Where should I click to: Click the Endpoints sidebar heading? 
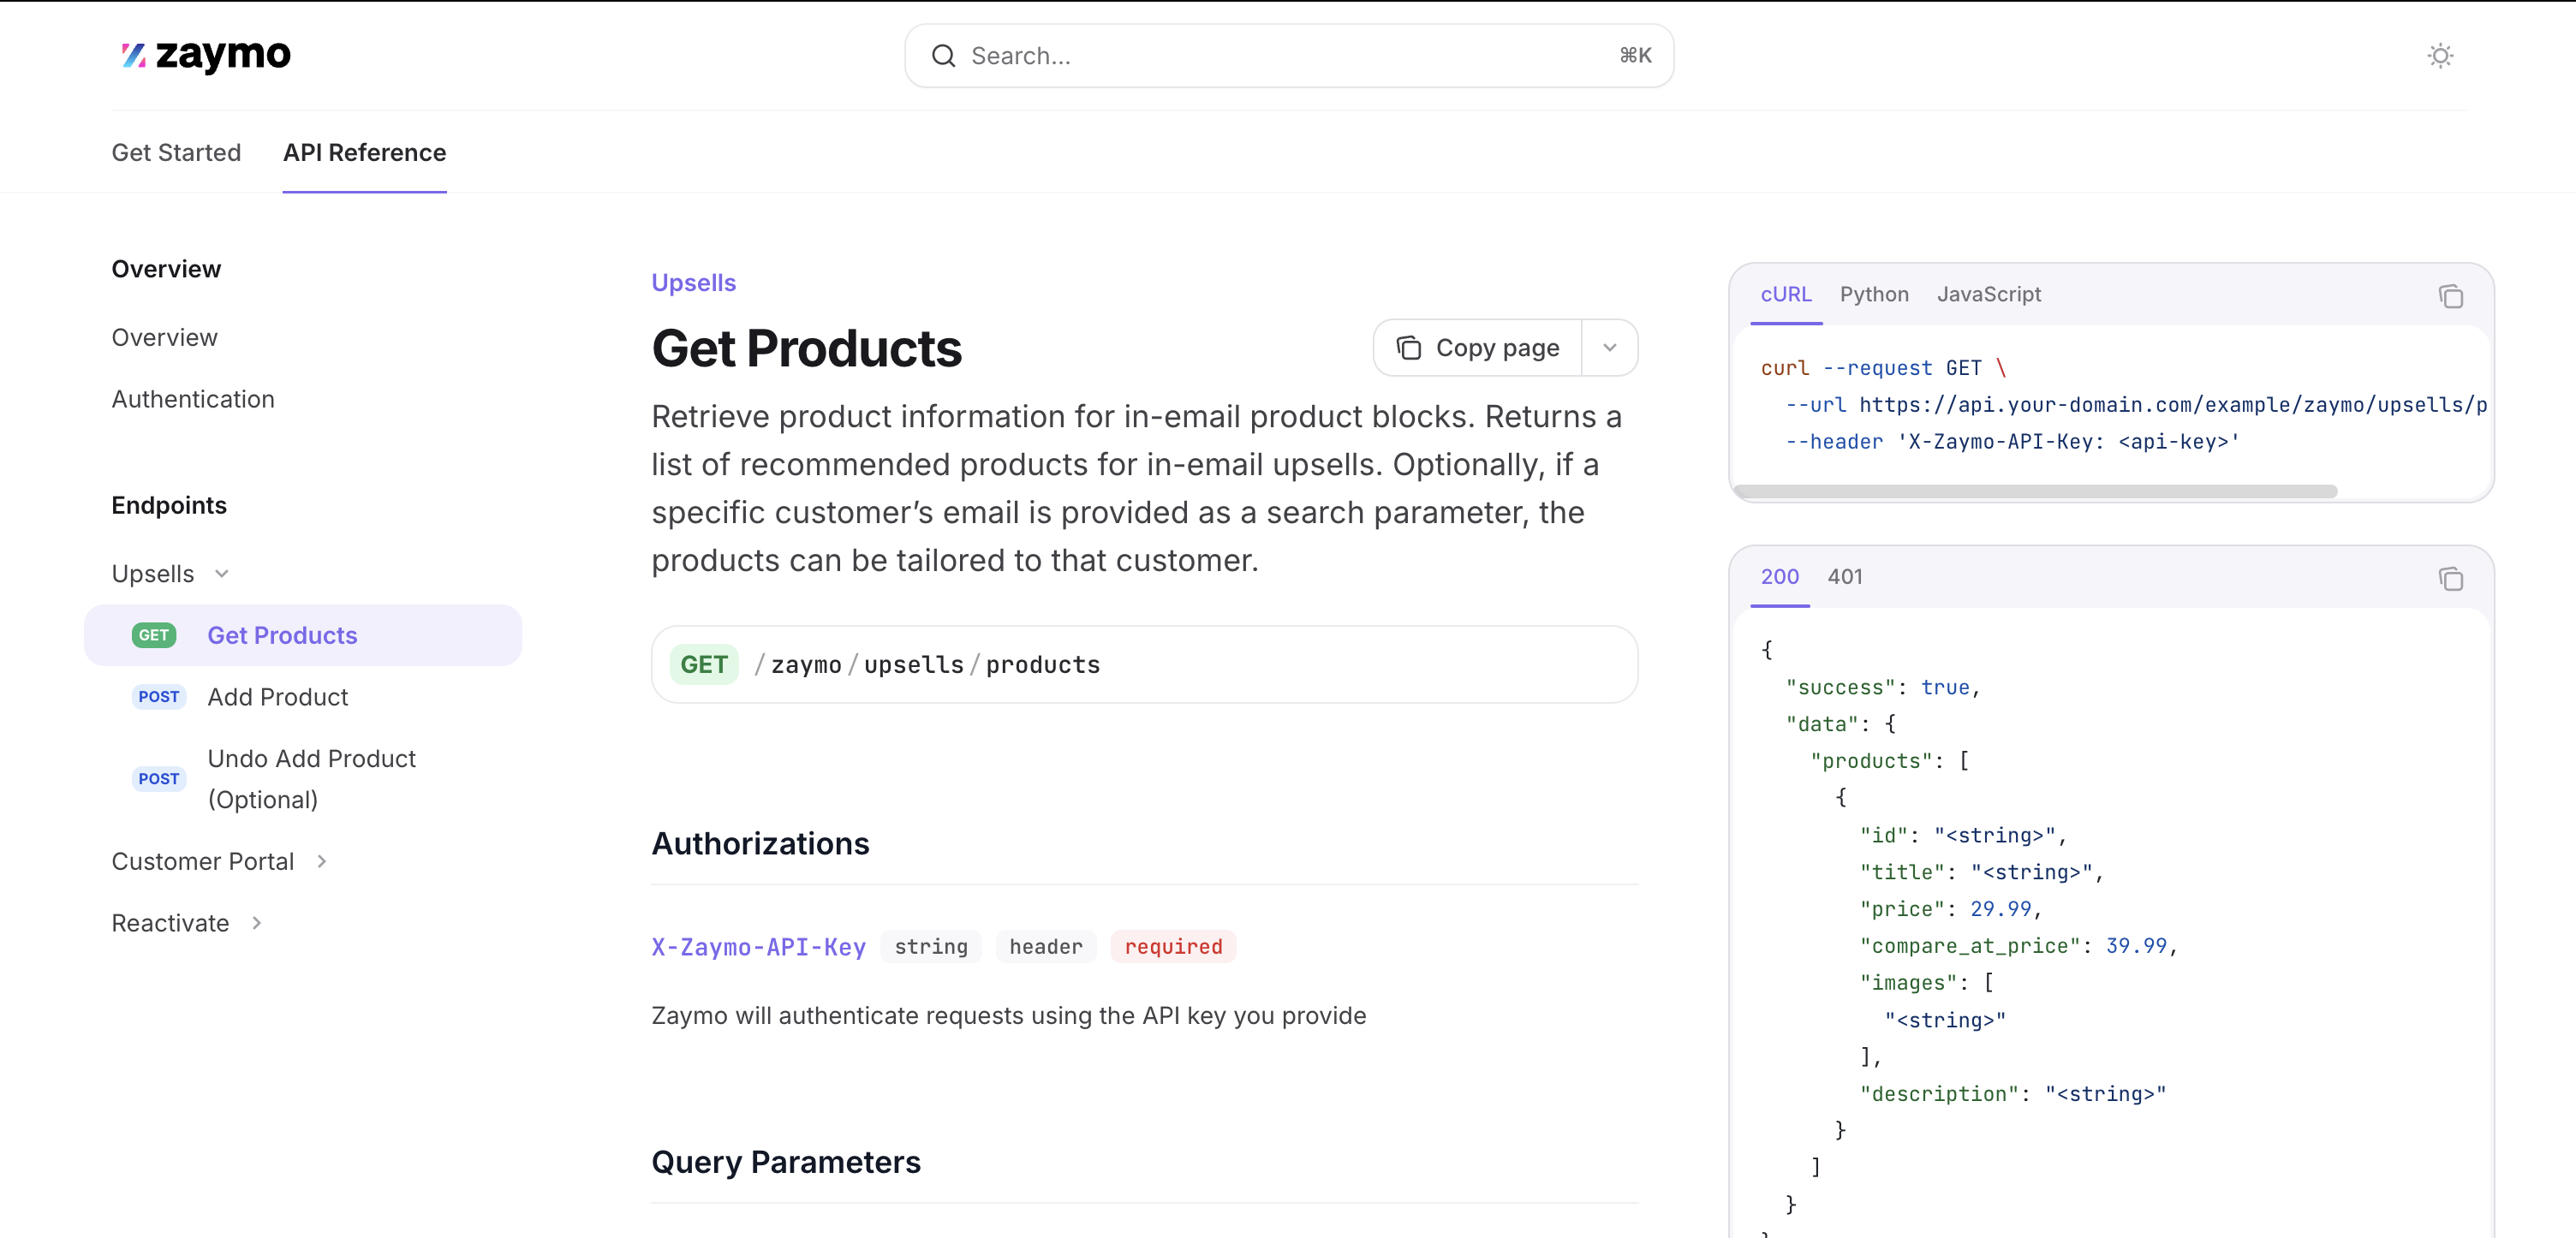(x=169, y=506)
